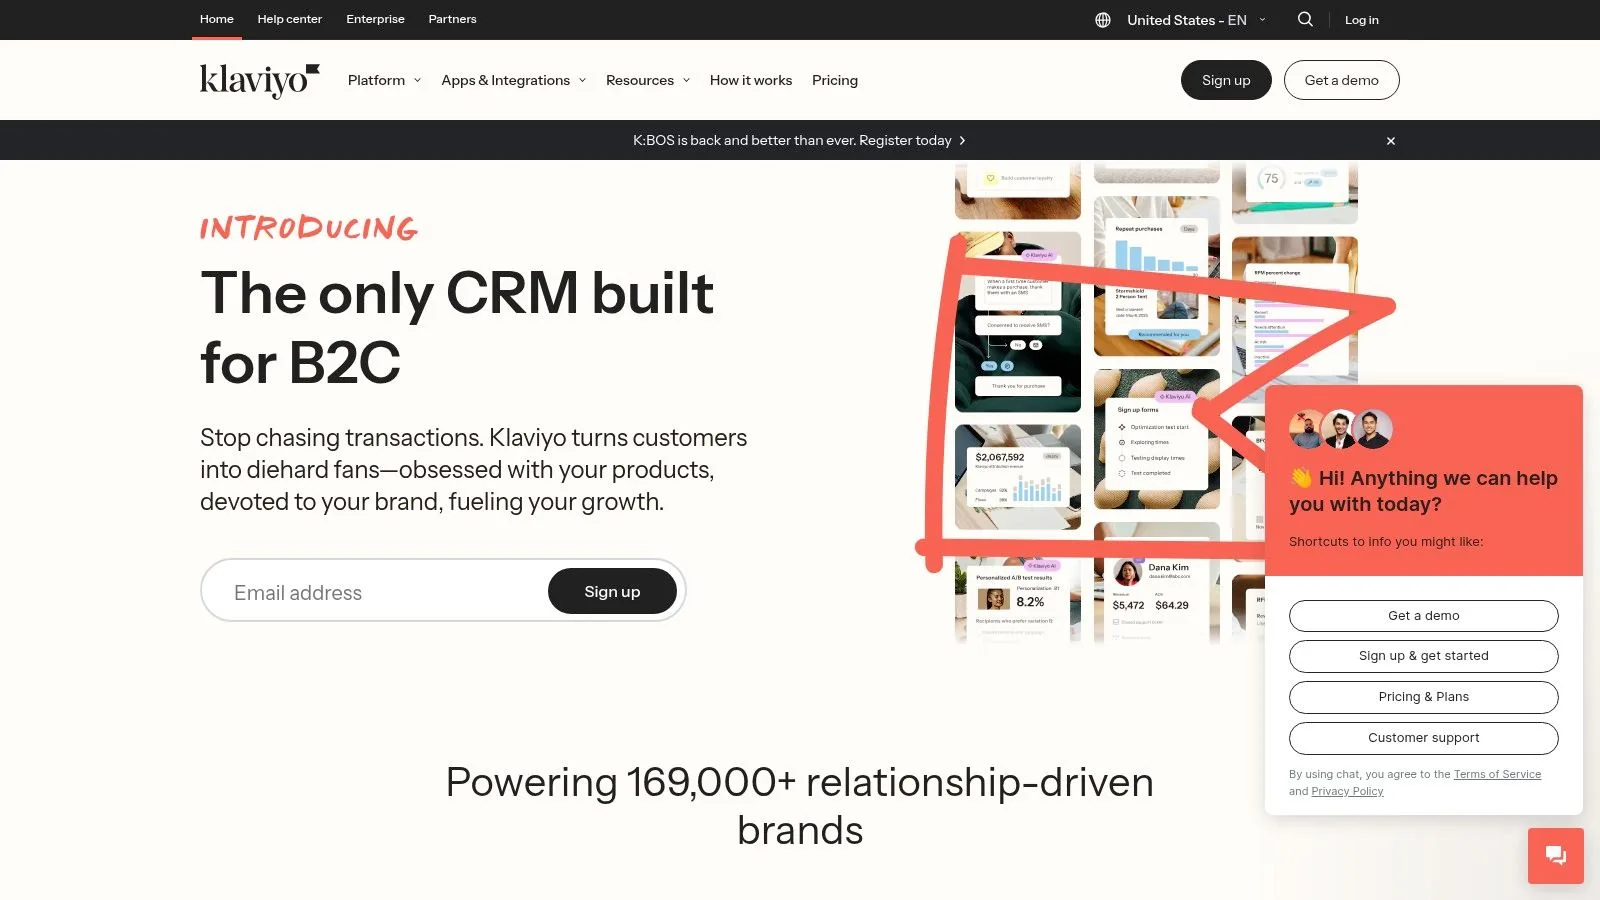Click the globe language icon
This screenshot has width=1600, height=900.
pos(1103,20)
